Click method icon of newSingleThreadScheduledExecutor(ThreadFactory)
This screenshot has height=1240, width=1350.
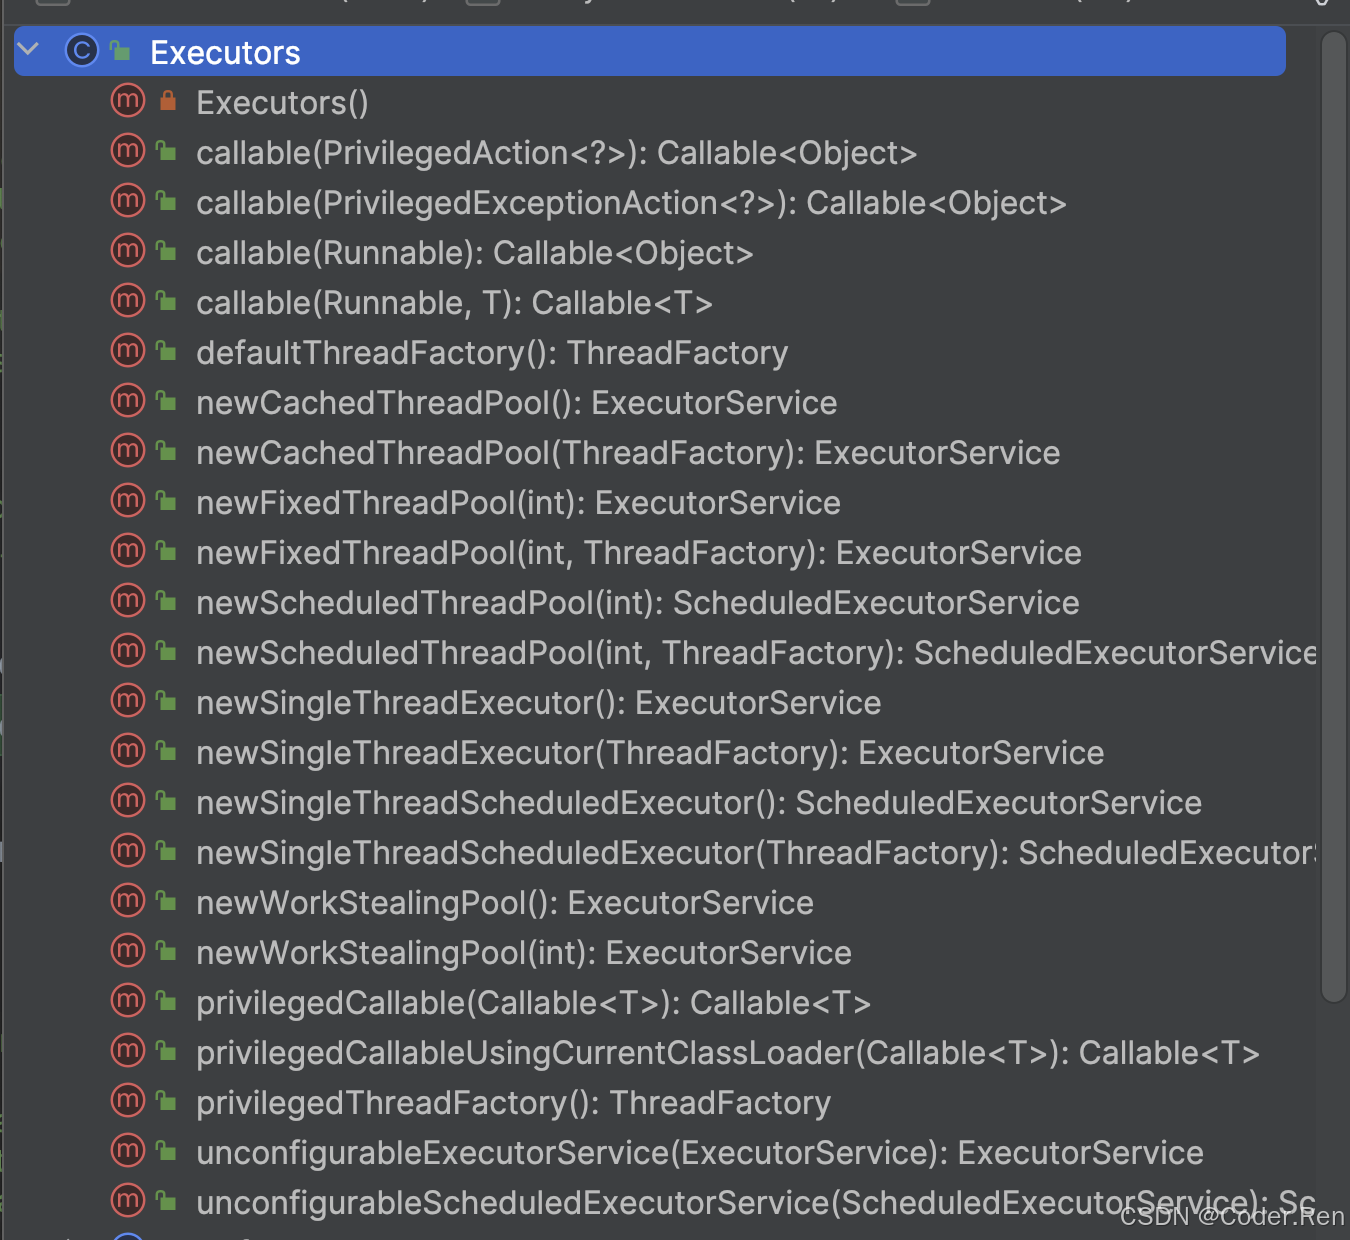coord(128,851)
